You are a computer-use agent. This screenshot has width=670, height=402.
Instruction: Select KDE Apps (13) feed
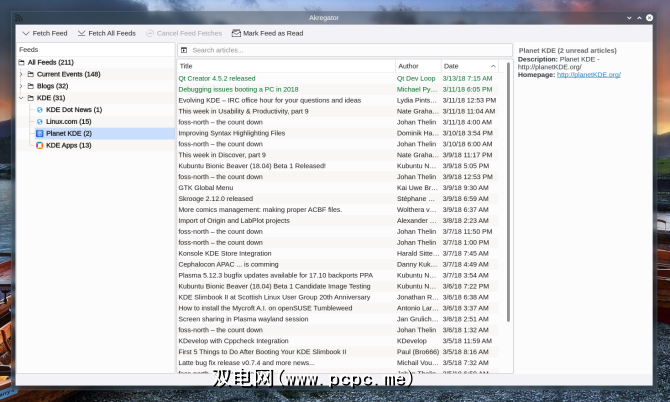point(68,145)
